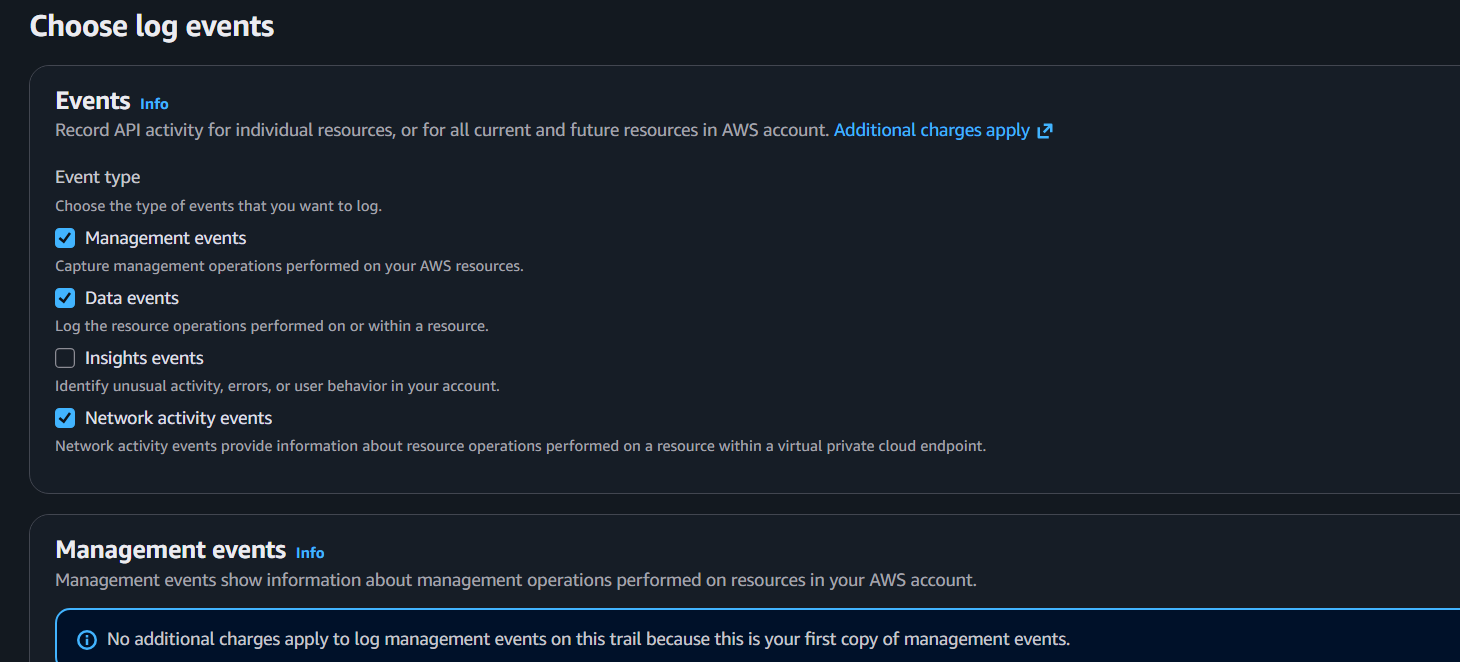Click 'Log the resource operations performed on or within a resource.'
Image resolution: width=1460 pixels, height=662 pixels.
(272, 326)
